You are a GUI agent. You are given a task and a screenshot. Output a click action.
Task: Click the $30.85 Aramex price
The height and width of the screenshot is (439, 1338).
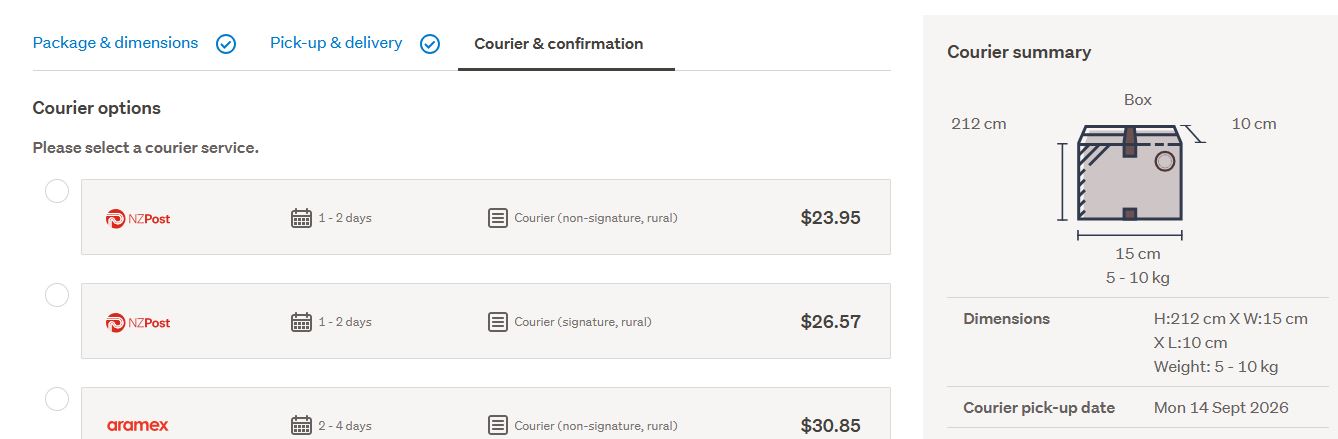[830, 426]
